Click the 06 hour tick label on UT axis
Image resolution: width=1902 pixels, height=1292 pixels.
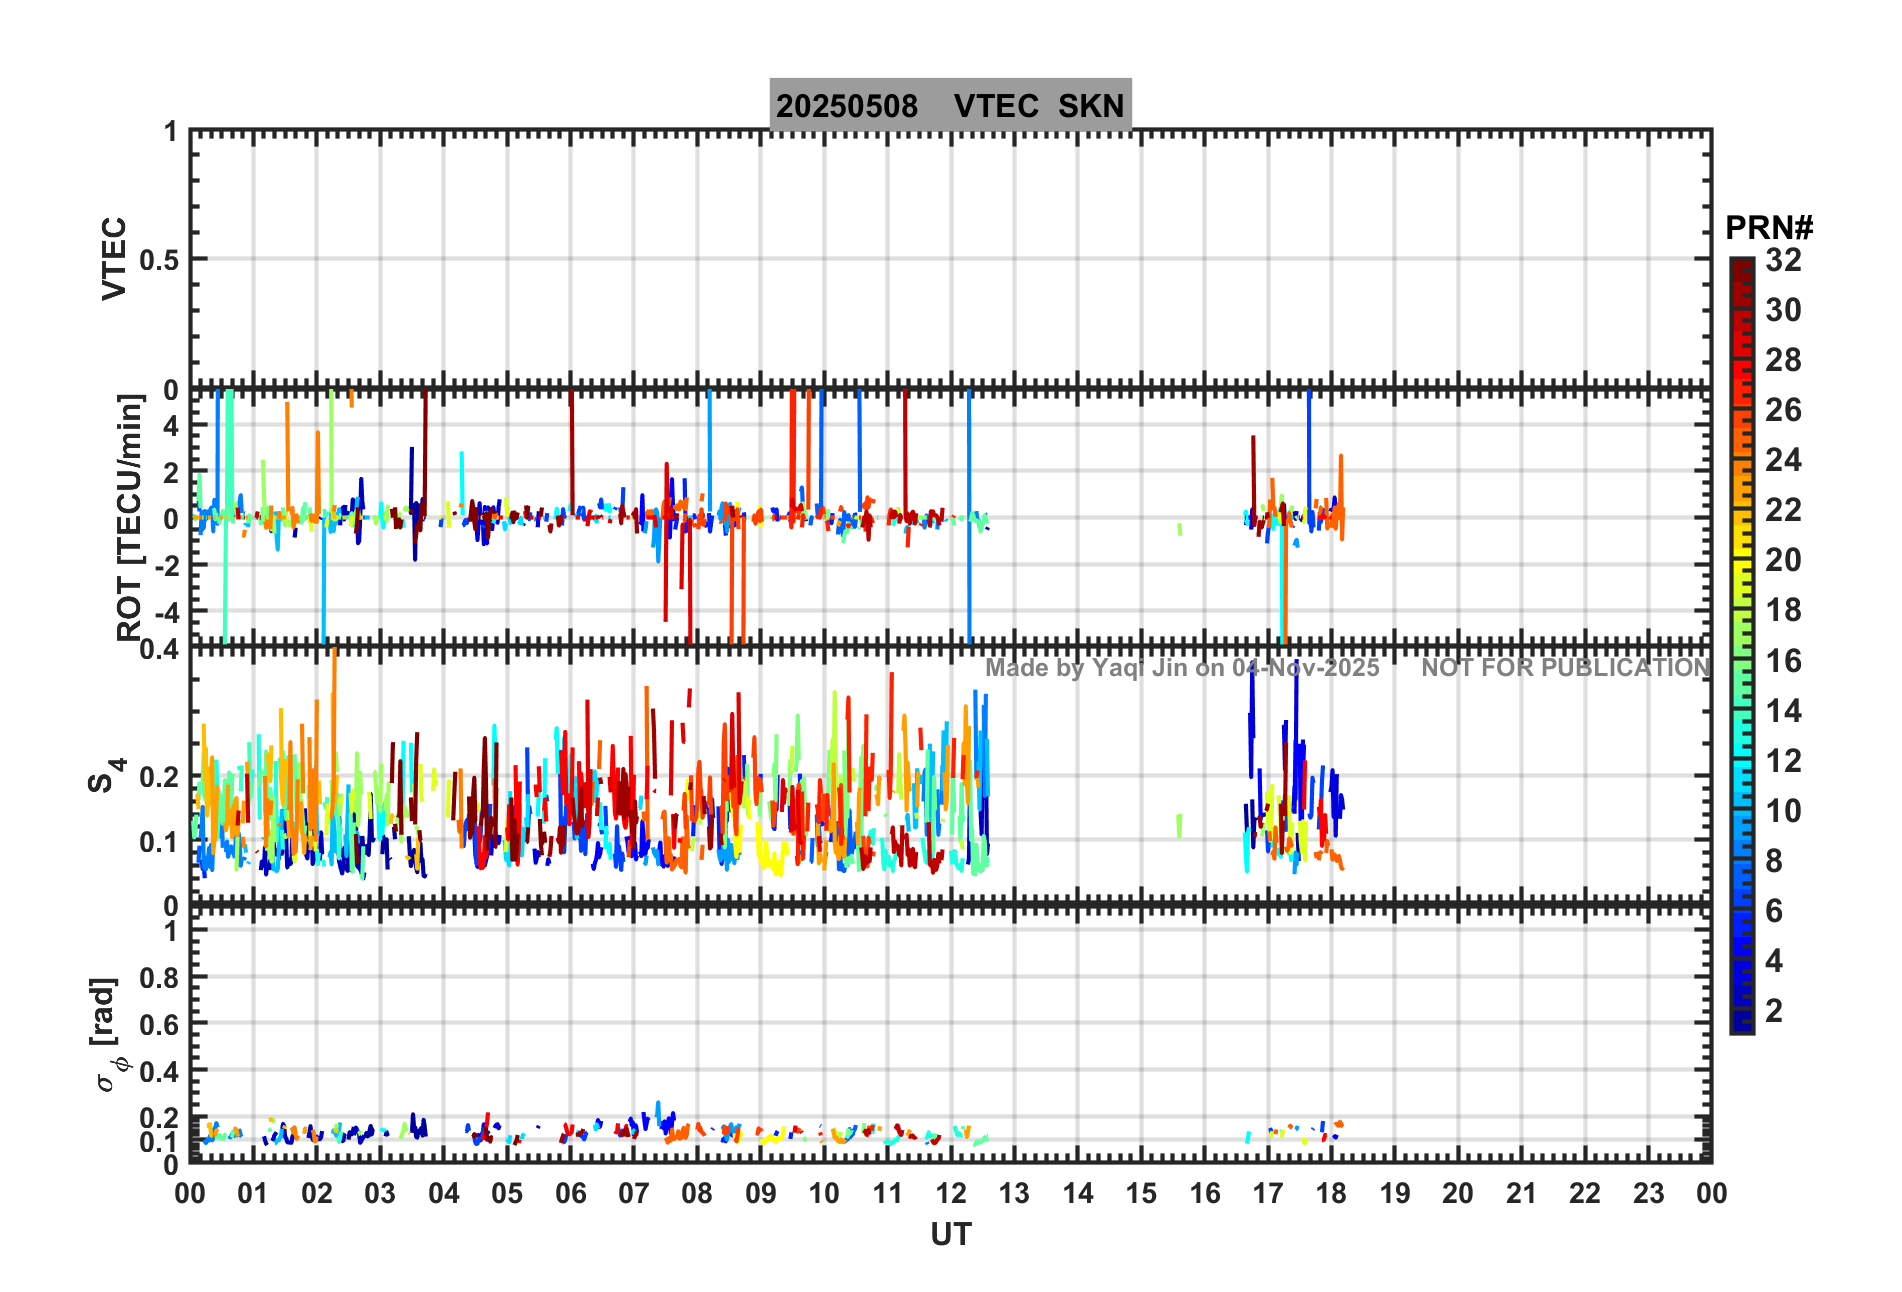570,1193
